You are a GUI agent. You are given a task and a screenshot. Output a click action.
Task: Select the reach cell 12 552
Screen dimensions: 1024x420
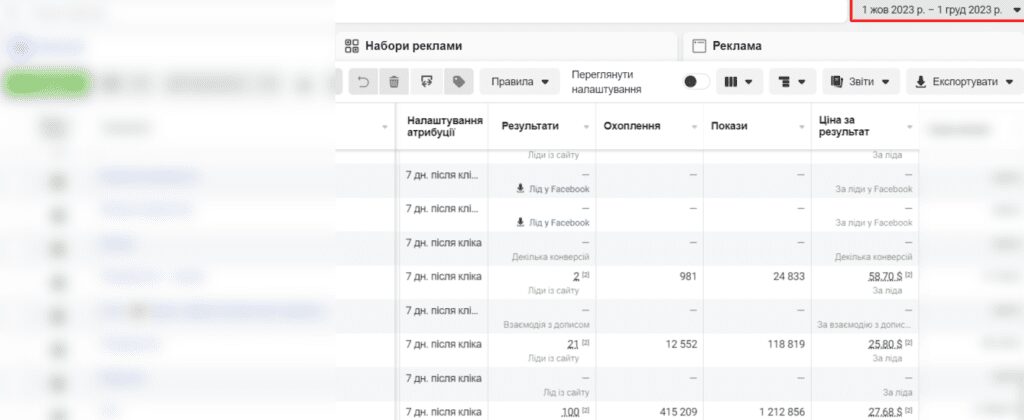[x=681, y=344]
